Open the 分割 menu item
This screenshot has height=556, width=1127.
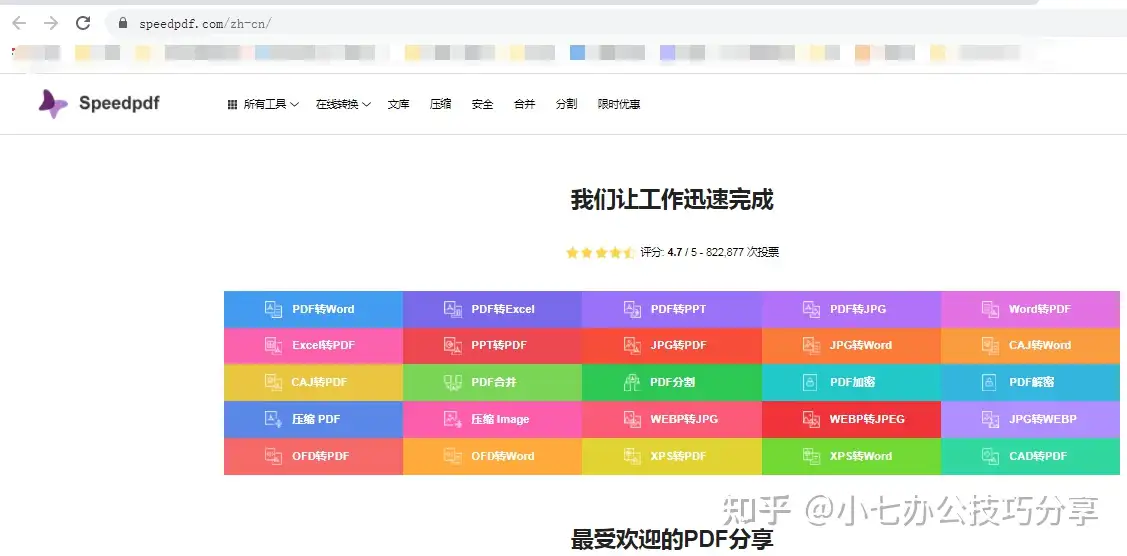(x=566, y=104)
